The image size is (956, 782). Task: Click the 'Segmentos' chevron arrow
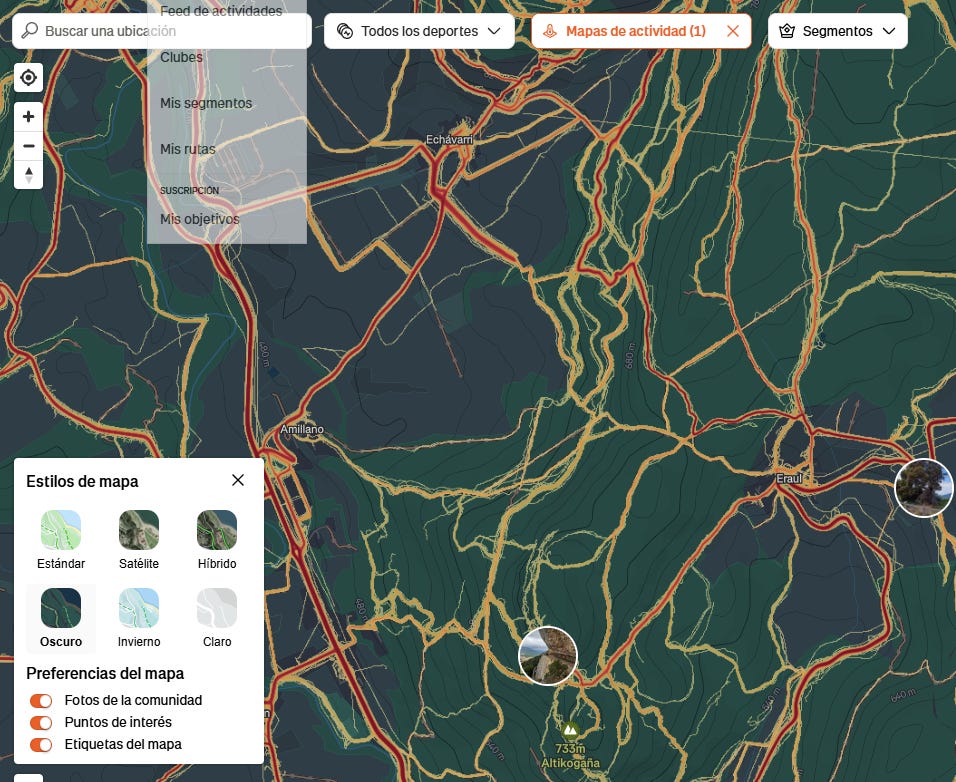pyautogui.click(x=889, y=31)
